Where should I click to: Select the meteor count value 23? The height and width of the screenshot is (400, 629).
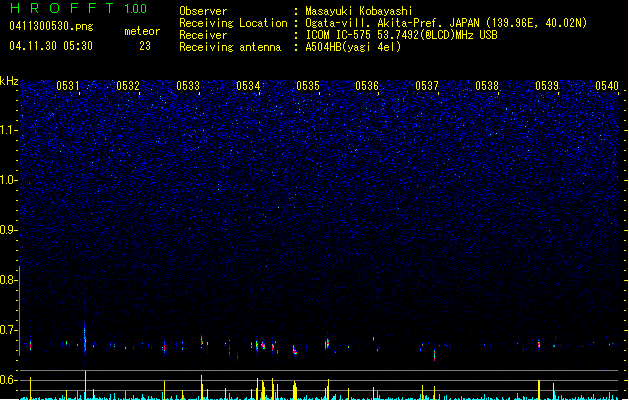(x=145, y=46)
